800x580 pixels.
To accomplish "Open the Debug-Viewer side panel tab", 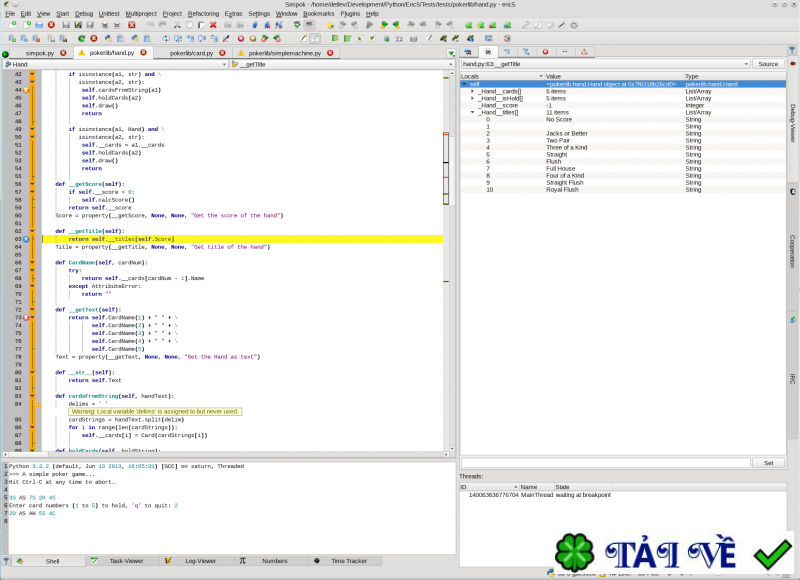I will [792, 122].
